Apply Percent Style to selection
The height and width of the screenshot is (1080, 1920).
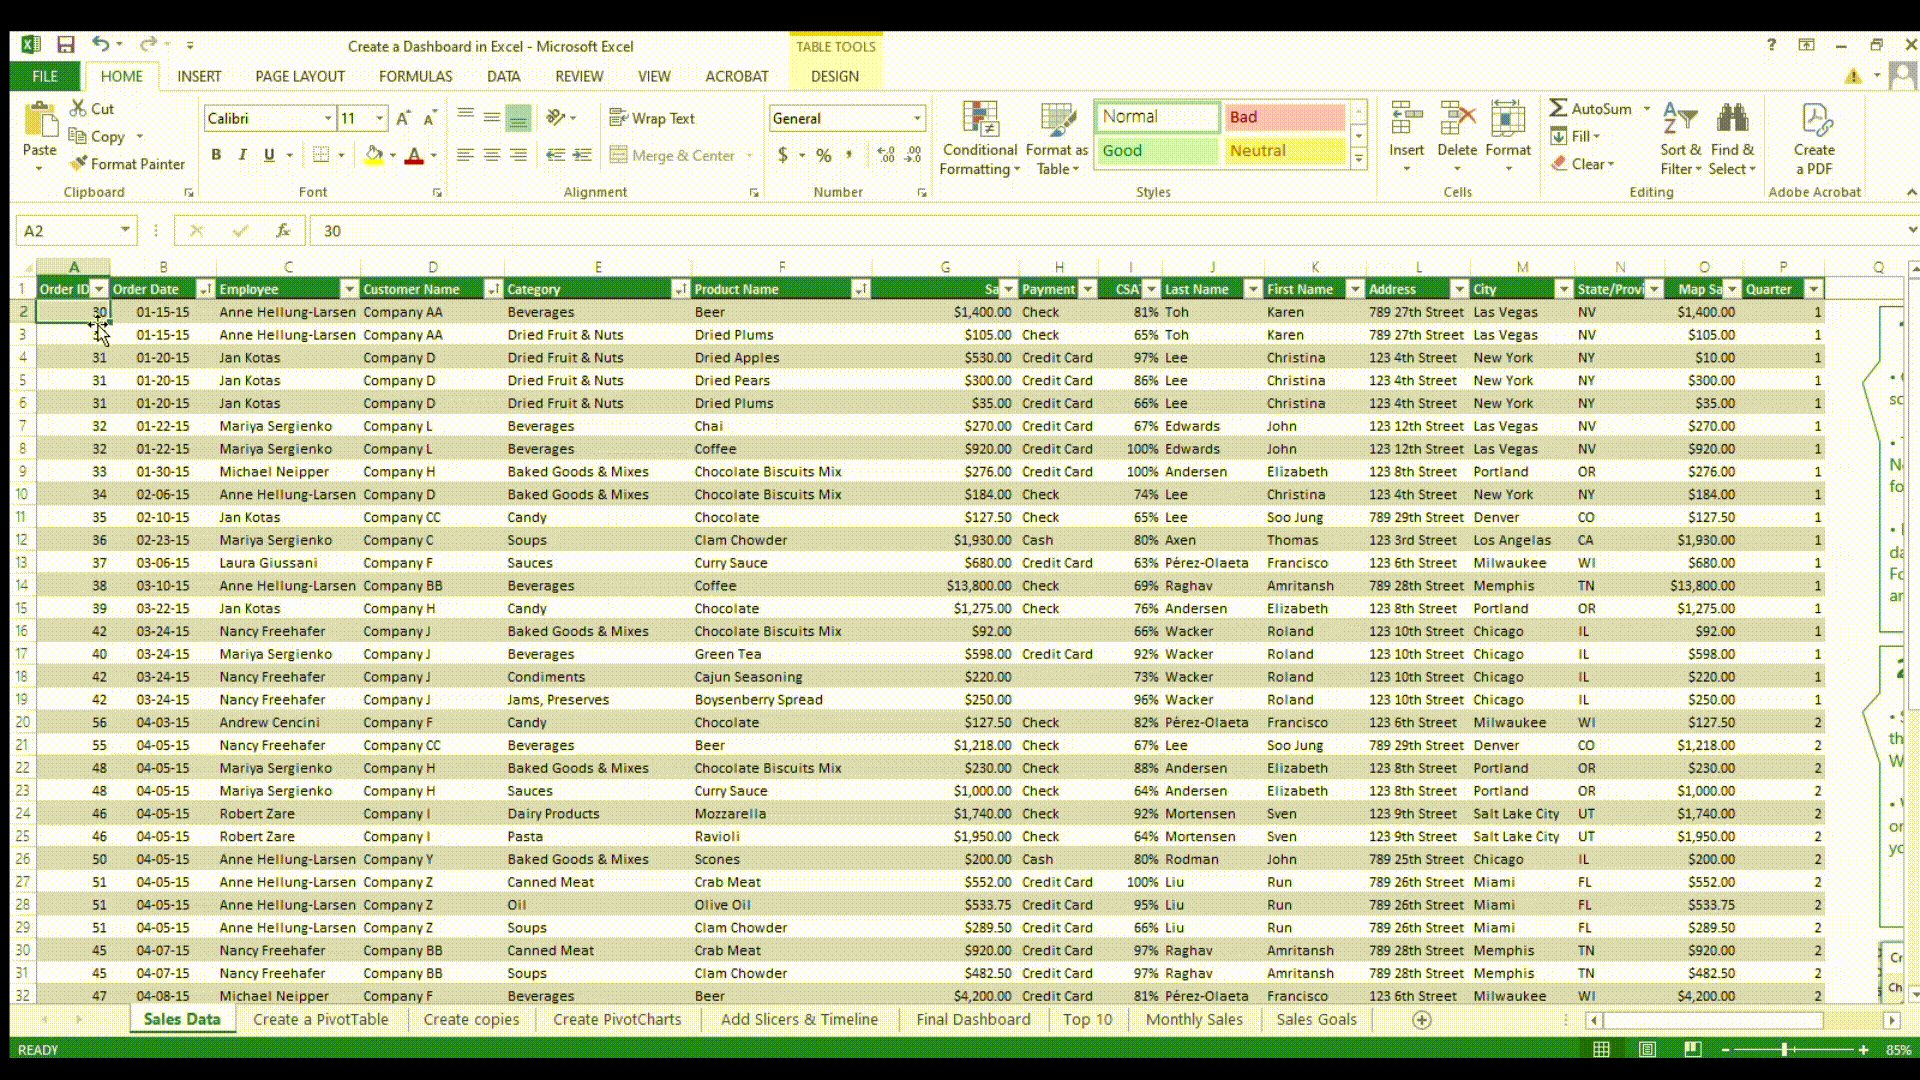click(823, 155)
